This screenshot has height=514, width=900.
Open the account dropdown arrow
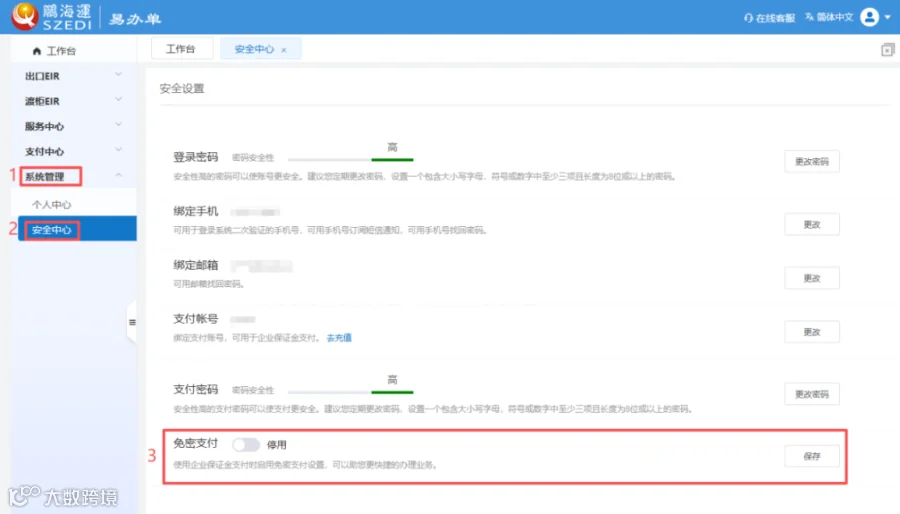pos(887,17)
